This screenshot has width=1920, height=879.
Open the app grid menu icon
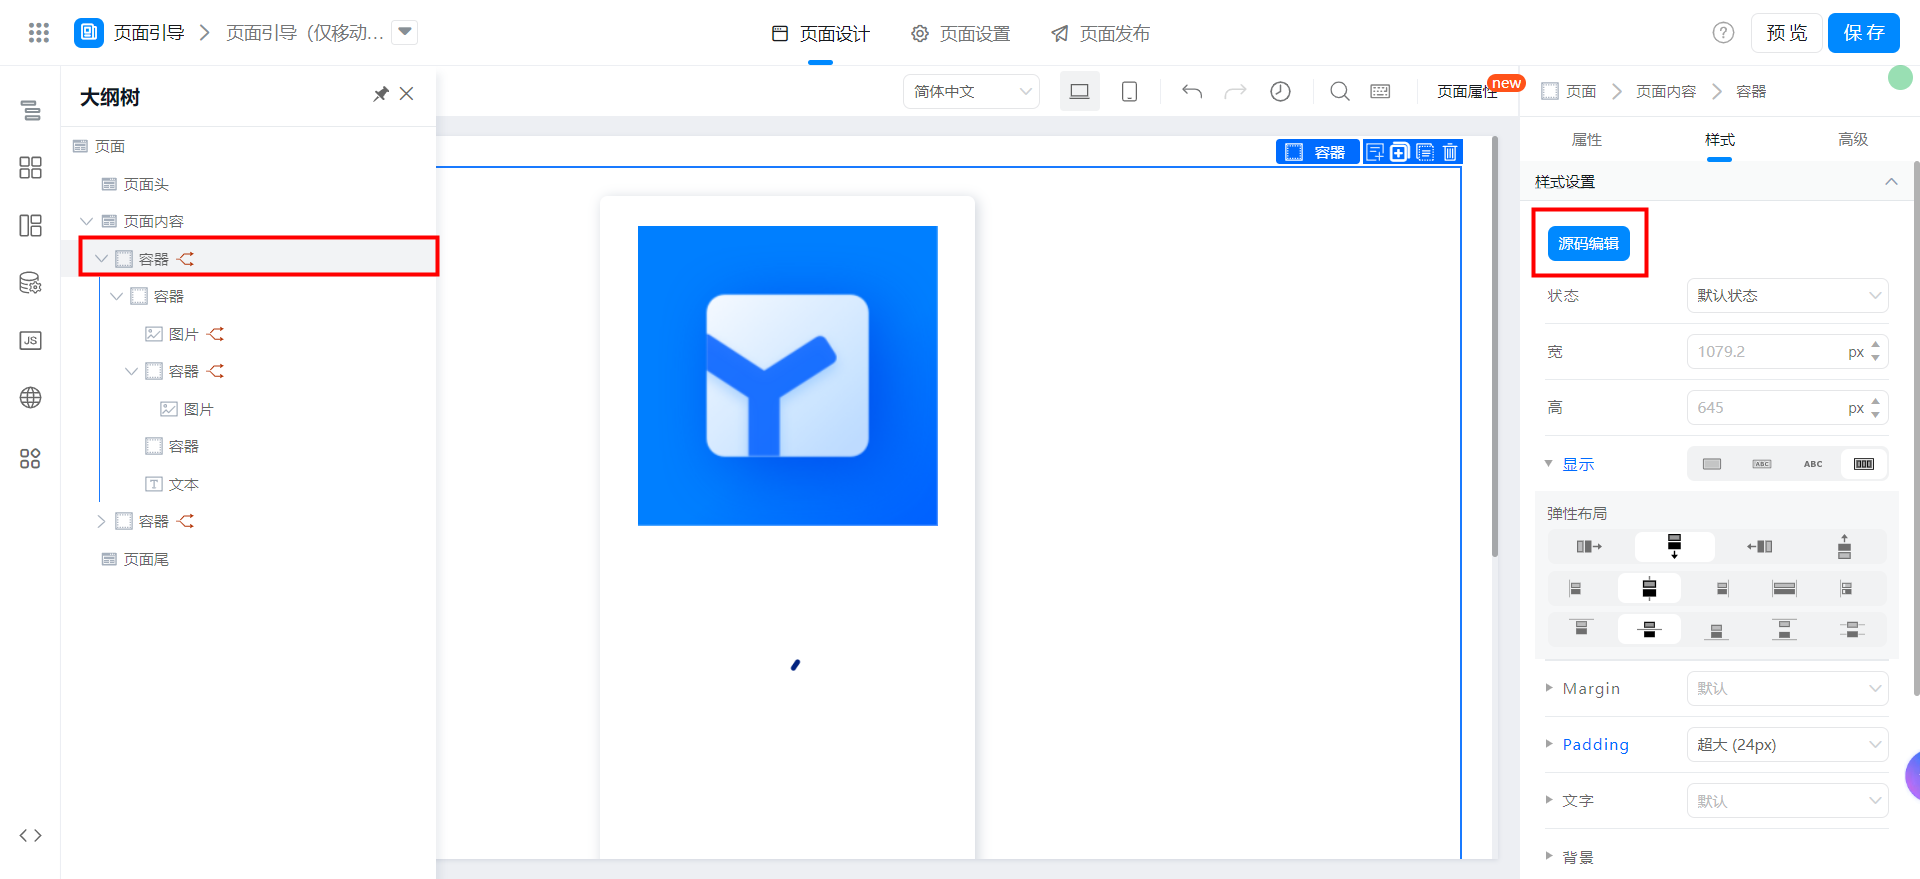point(39,33)
